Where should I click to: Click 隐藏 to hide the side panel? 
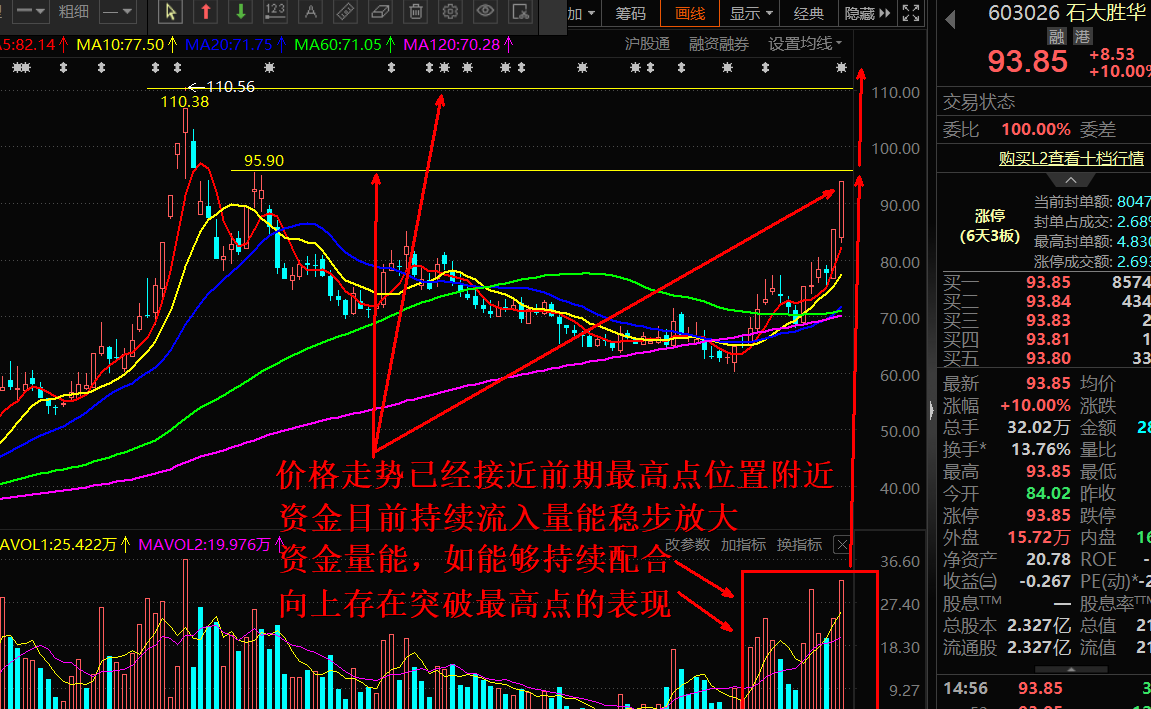(867, 13)
